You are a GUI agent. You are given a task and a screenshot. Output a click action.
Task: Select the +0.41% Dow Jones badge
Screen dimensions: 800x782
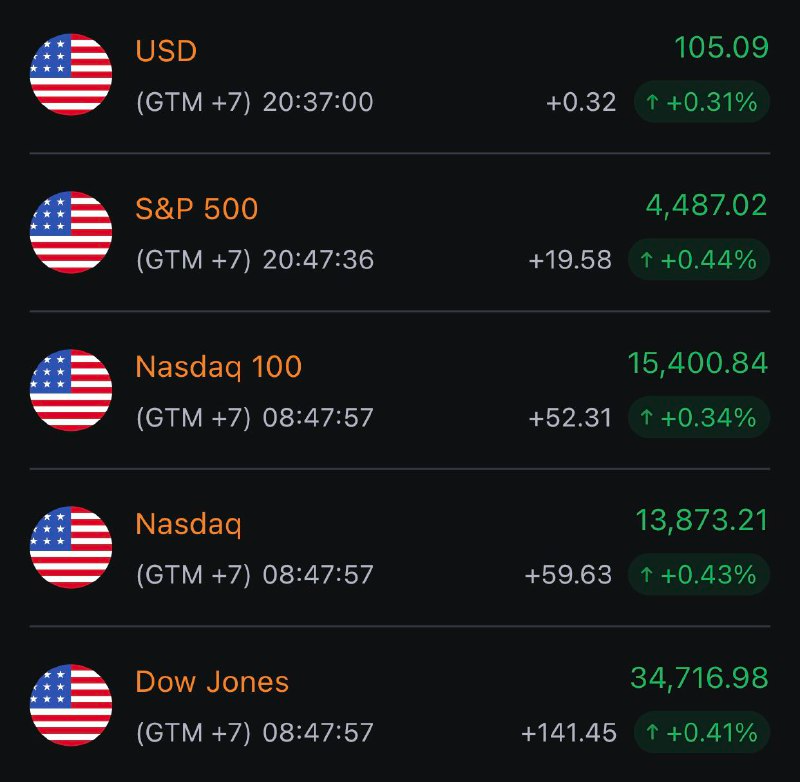click(x=701, y=733)
